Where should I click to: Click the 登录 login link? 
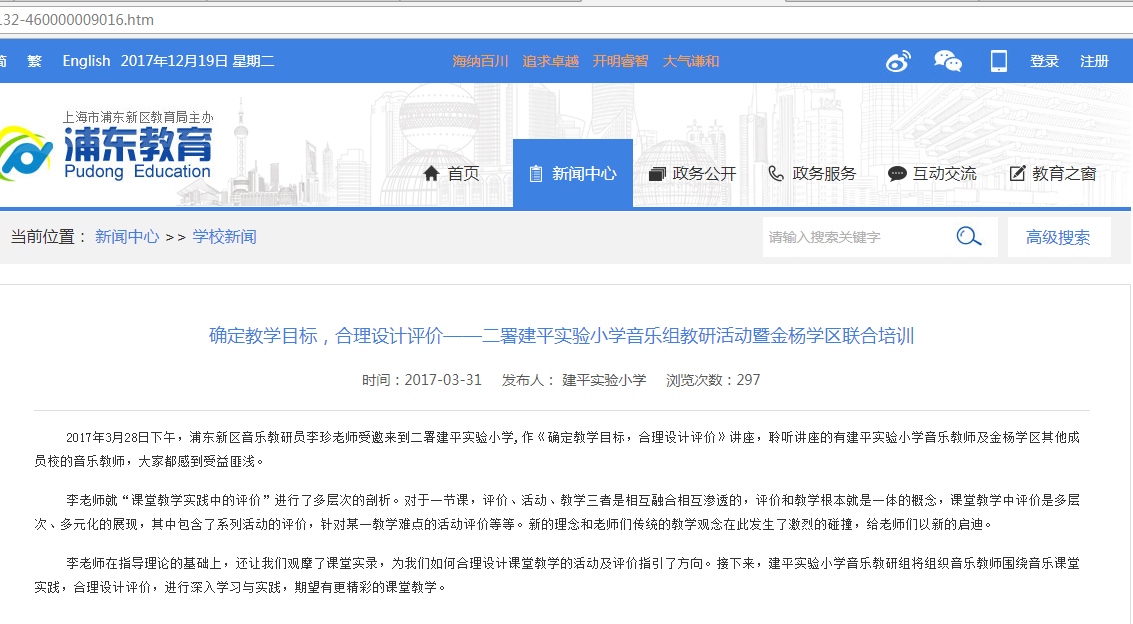pos(1044,61)
